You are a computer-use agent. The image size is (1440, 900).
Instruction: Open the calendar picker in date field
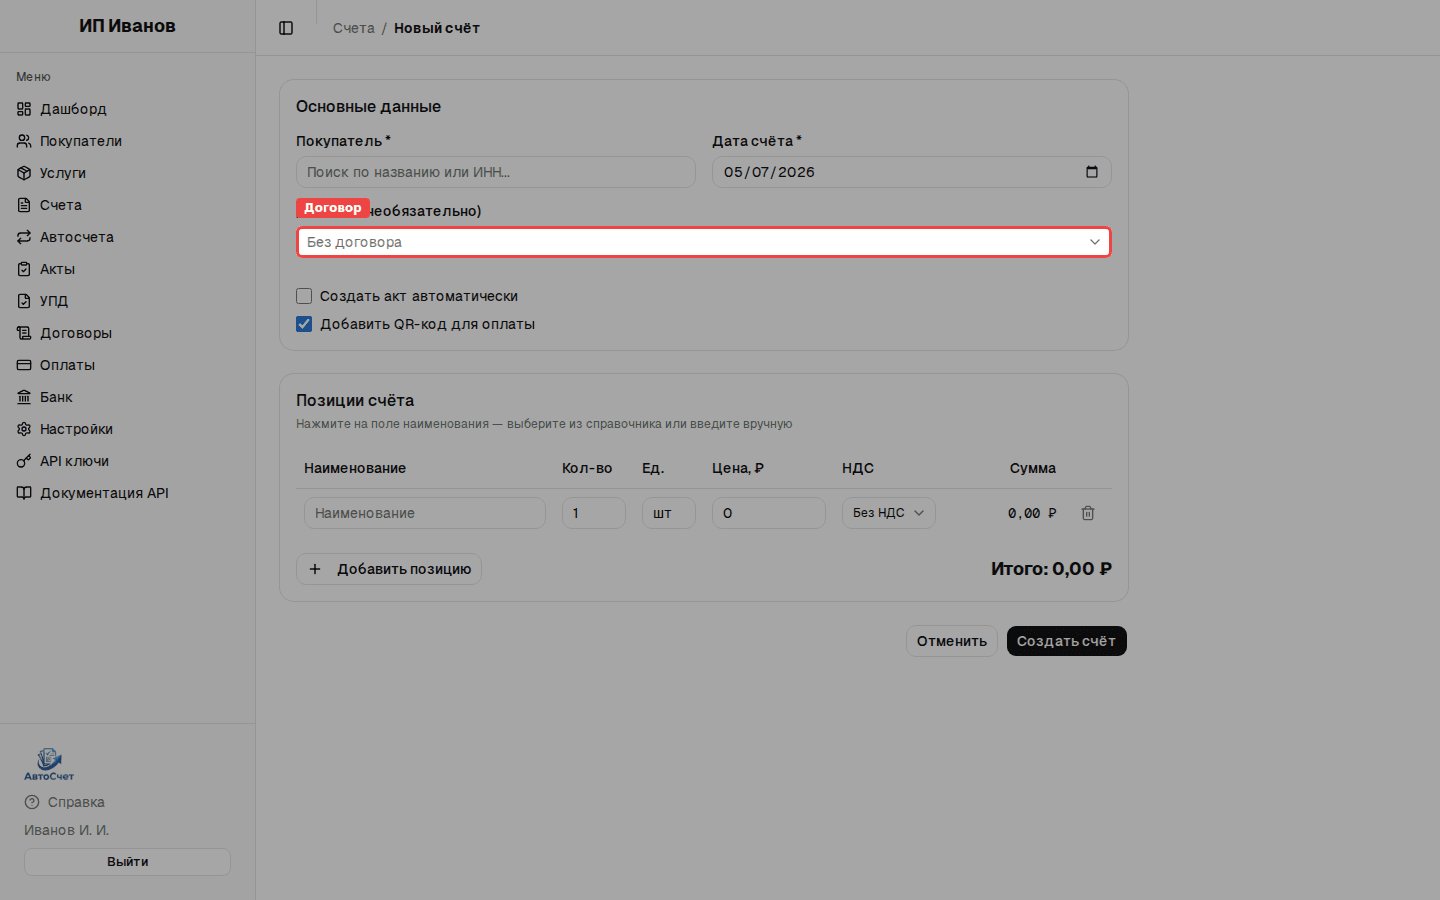[1092, 172]
